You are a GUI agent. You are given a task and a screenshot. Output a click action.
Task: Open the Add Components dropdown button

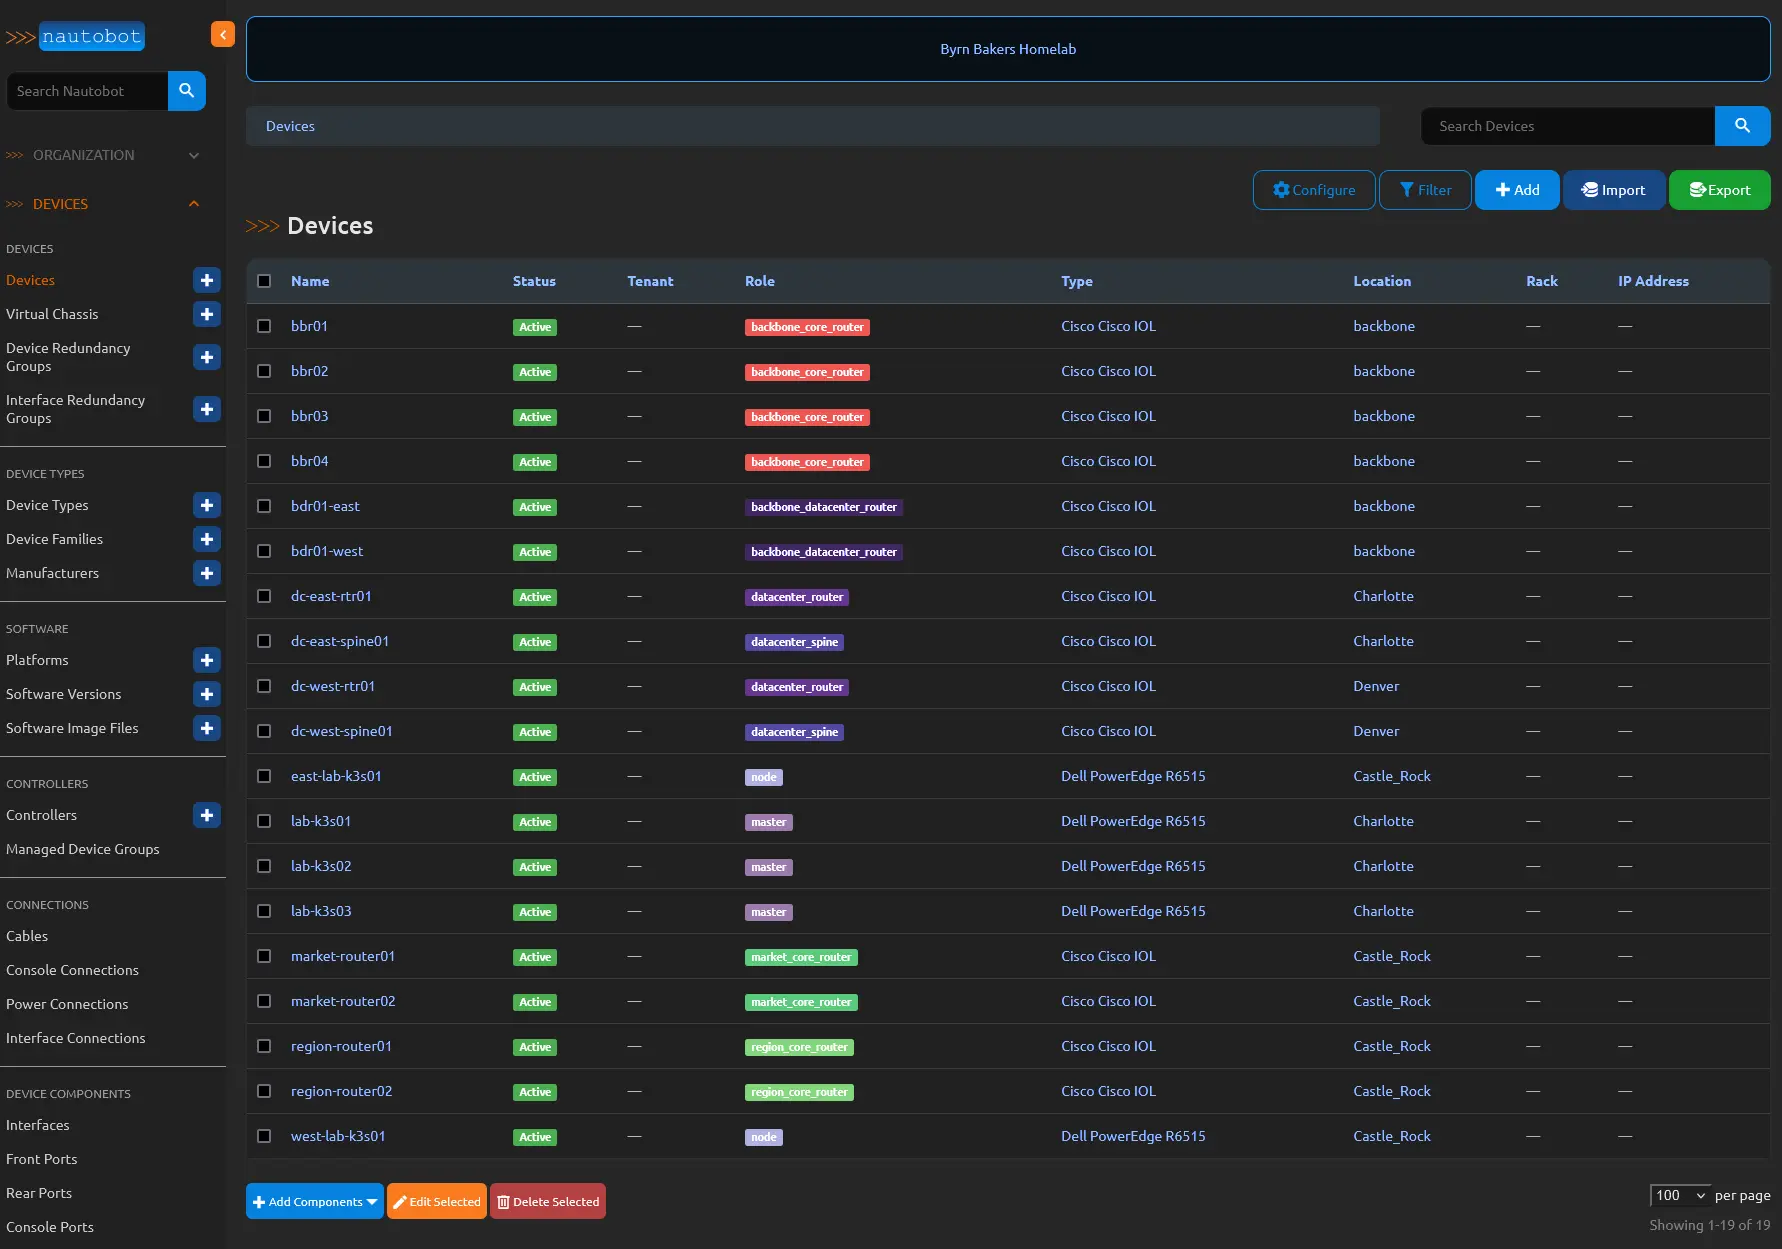(x=314, y=1202)
